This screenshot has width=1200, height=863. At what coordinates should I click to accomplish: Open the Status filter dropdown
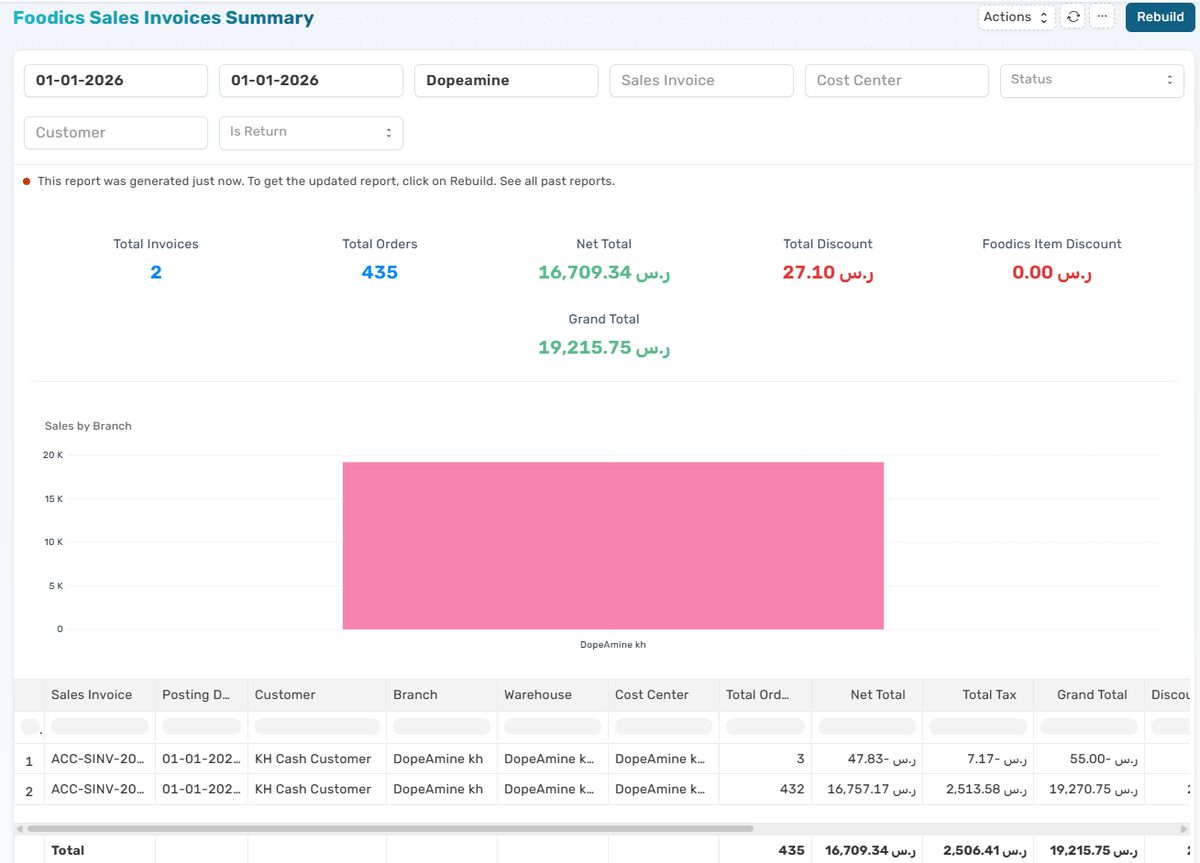pos(1091,79)
